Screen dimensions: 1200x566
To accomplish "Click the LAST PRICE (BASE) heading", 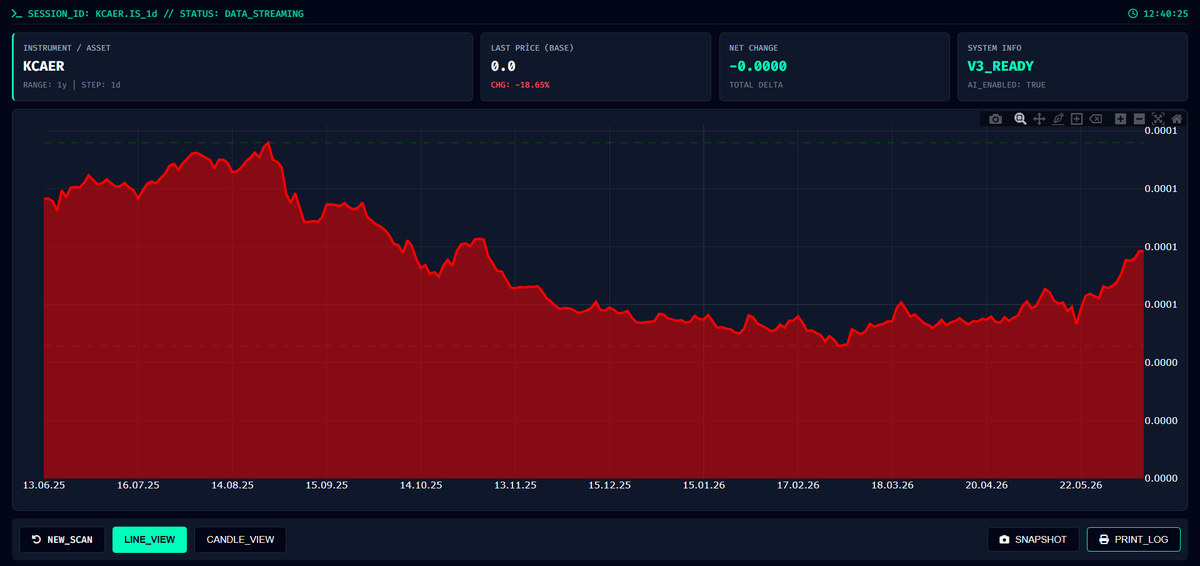I will (x=532, y=48).
